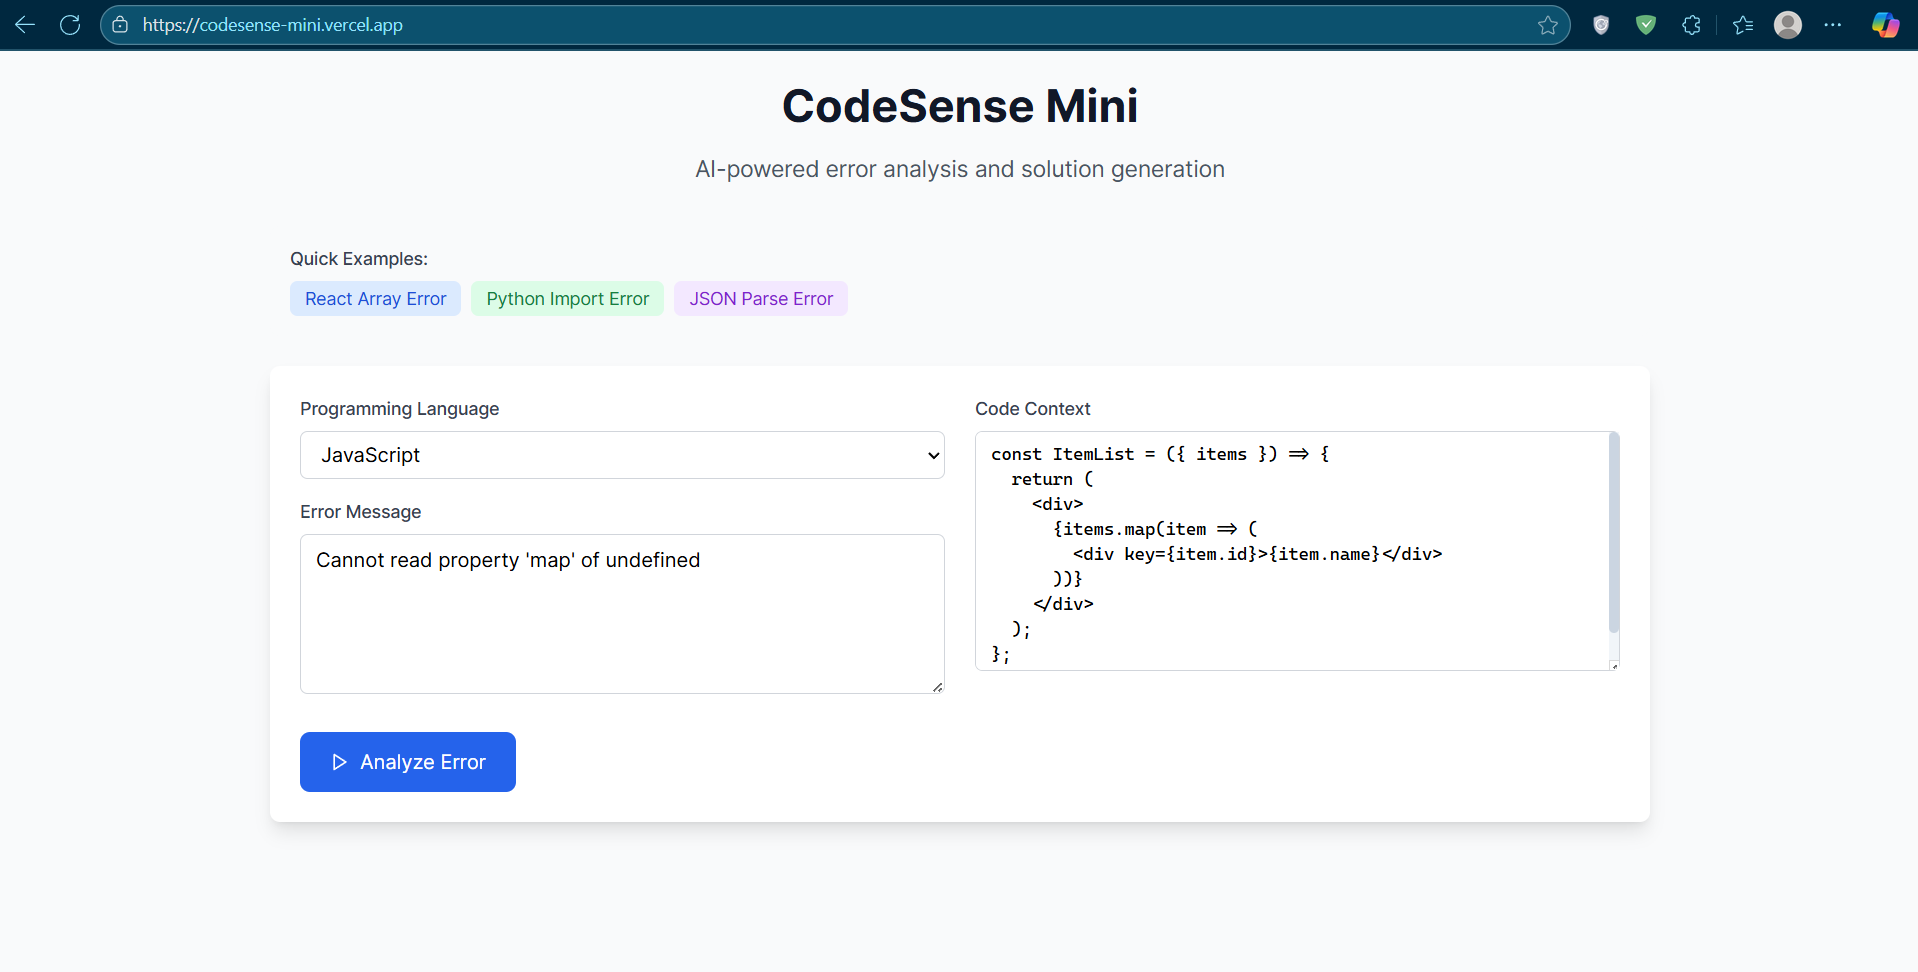Open the grey shield extension icon
The width and height of the screenshot is (1918, 972).
pyautogui.click(x=1601, y=25)
